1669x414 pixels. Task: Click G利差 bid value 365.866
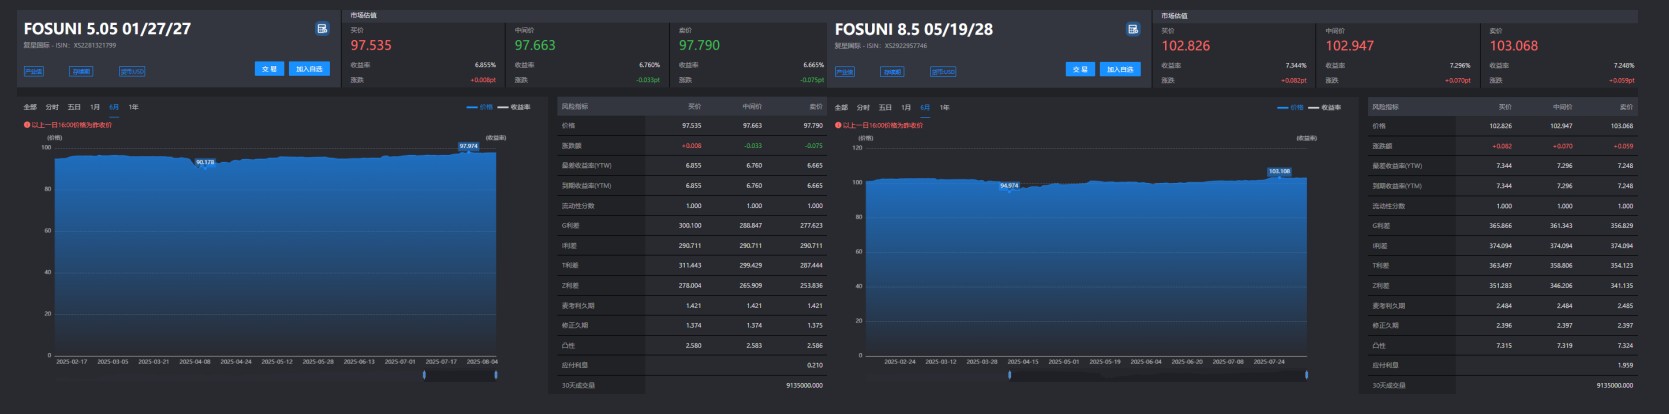(x=1500, y=225)
